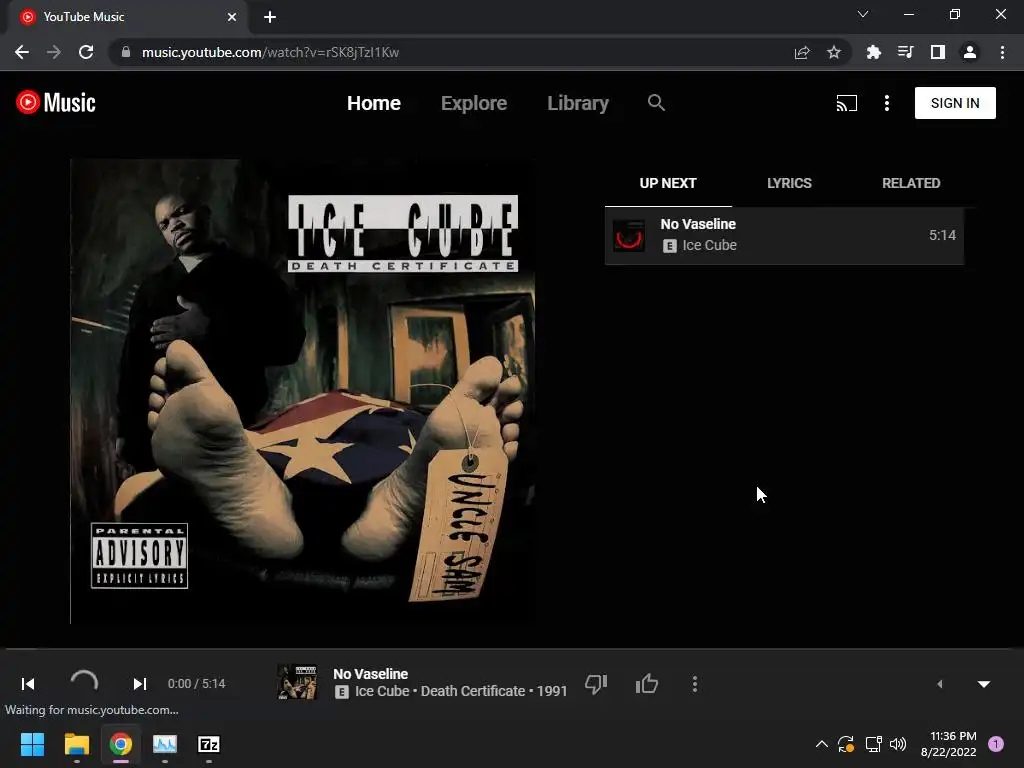
Task: Click the cast to device icon
Action: pos(846,103)
